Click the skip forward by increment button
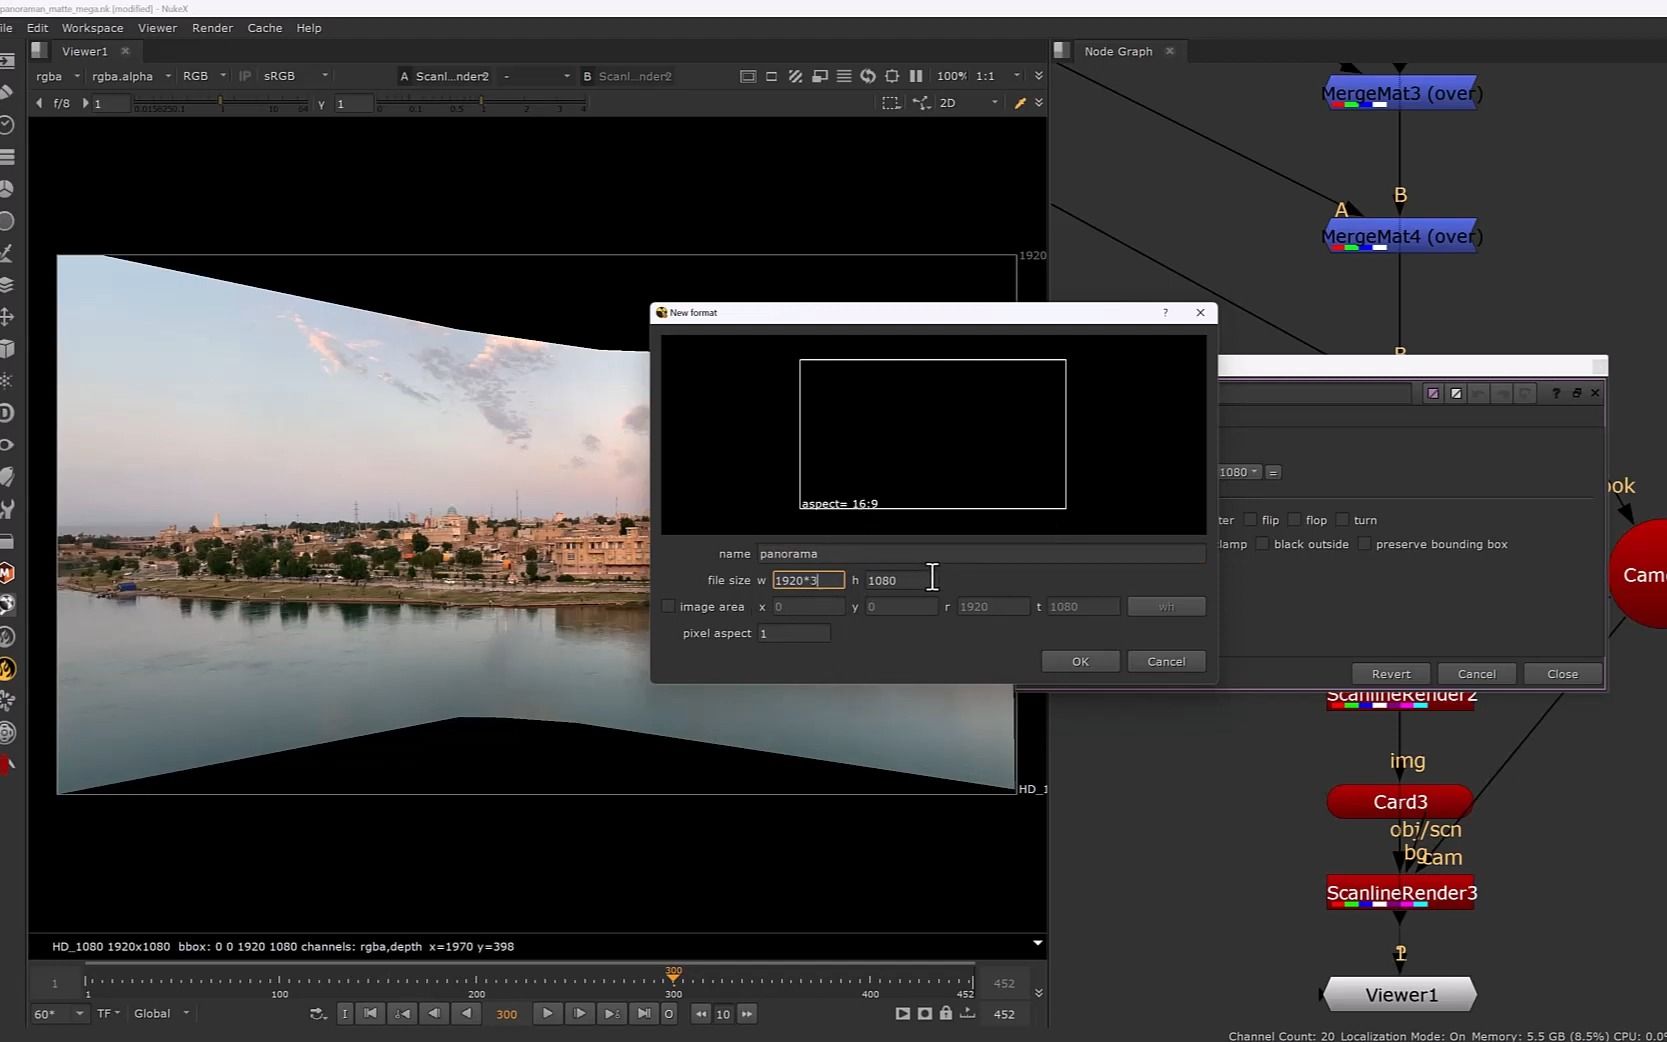Viewport: 1667px width, 1042px height. 746,1014
